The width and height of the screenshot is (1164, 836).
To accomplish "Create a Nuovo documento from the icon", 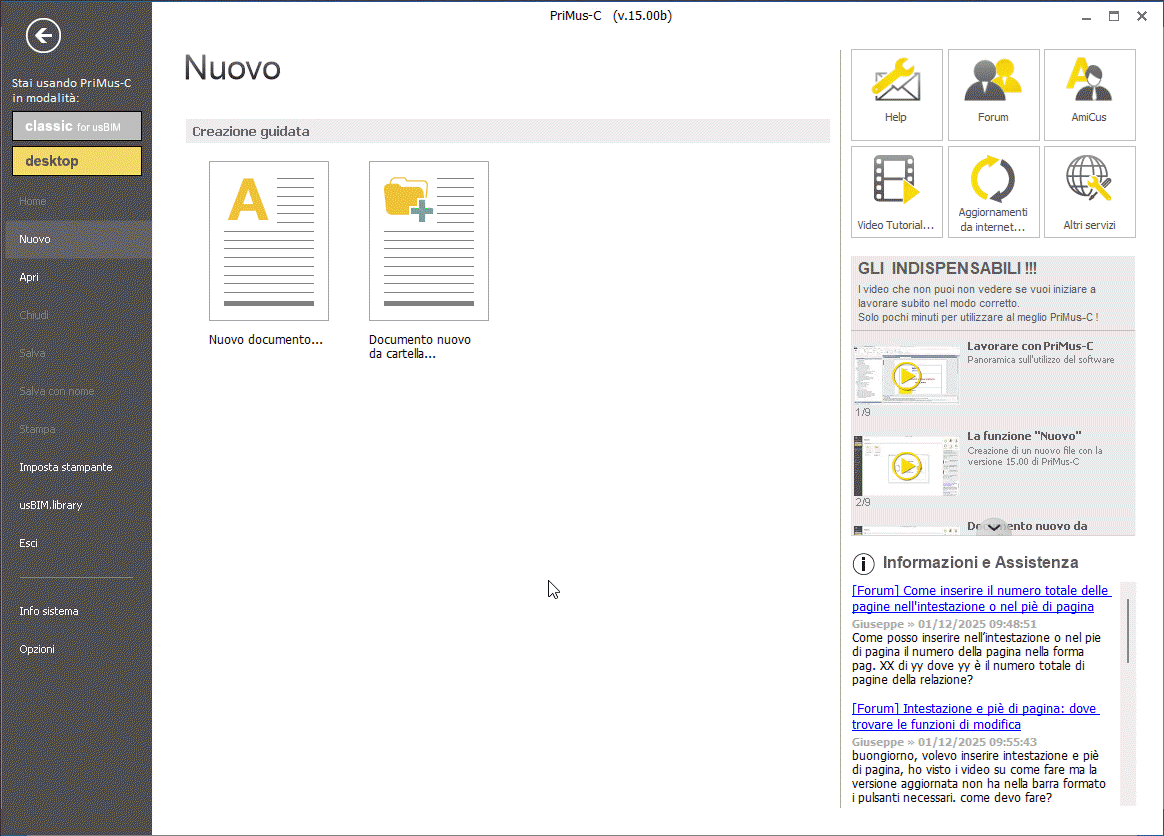I will (x=268, y=241).
